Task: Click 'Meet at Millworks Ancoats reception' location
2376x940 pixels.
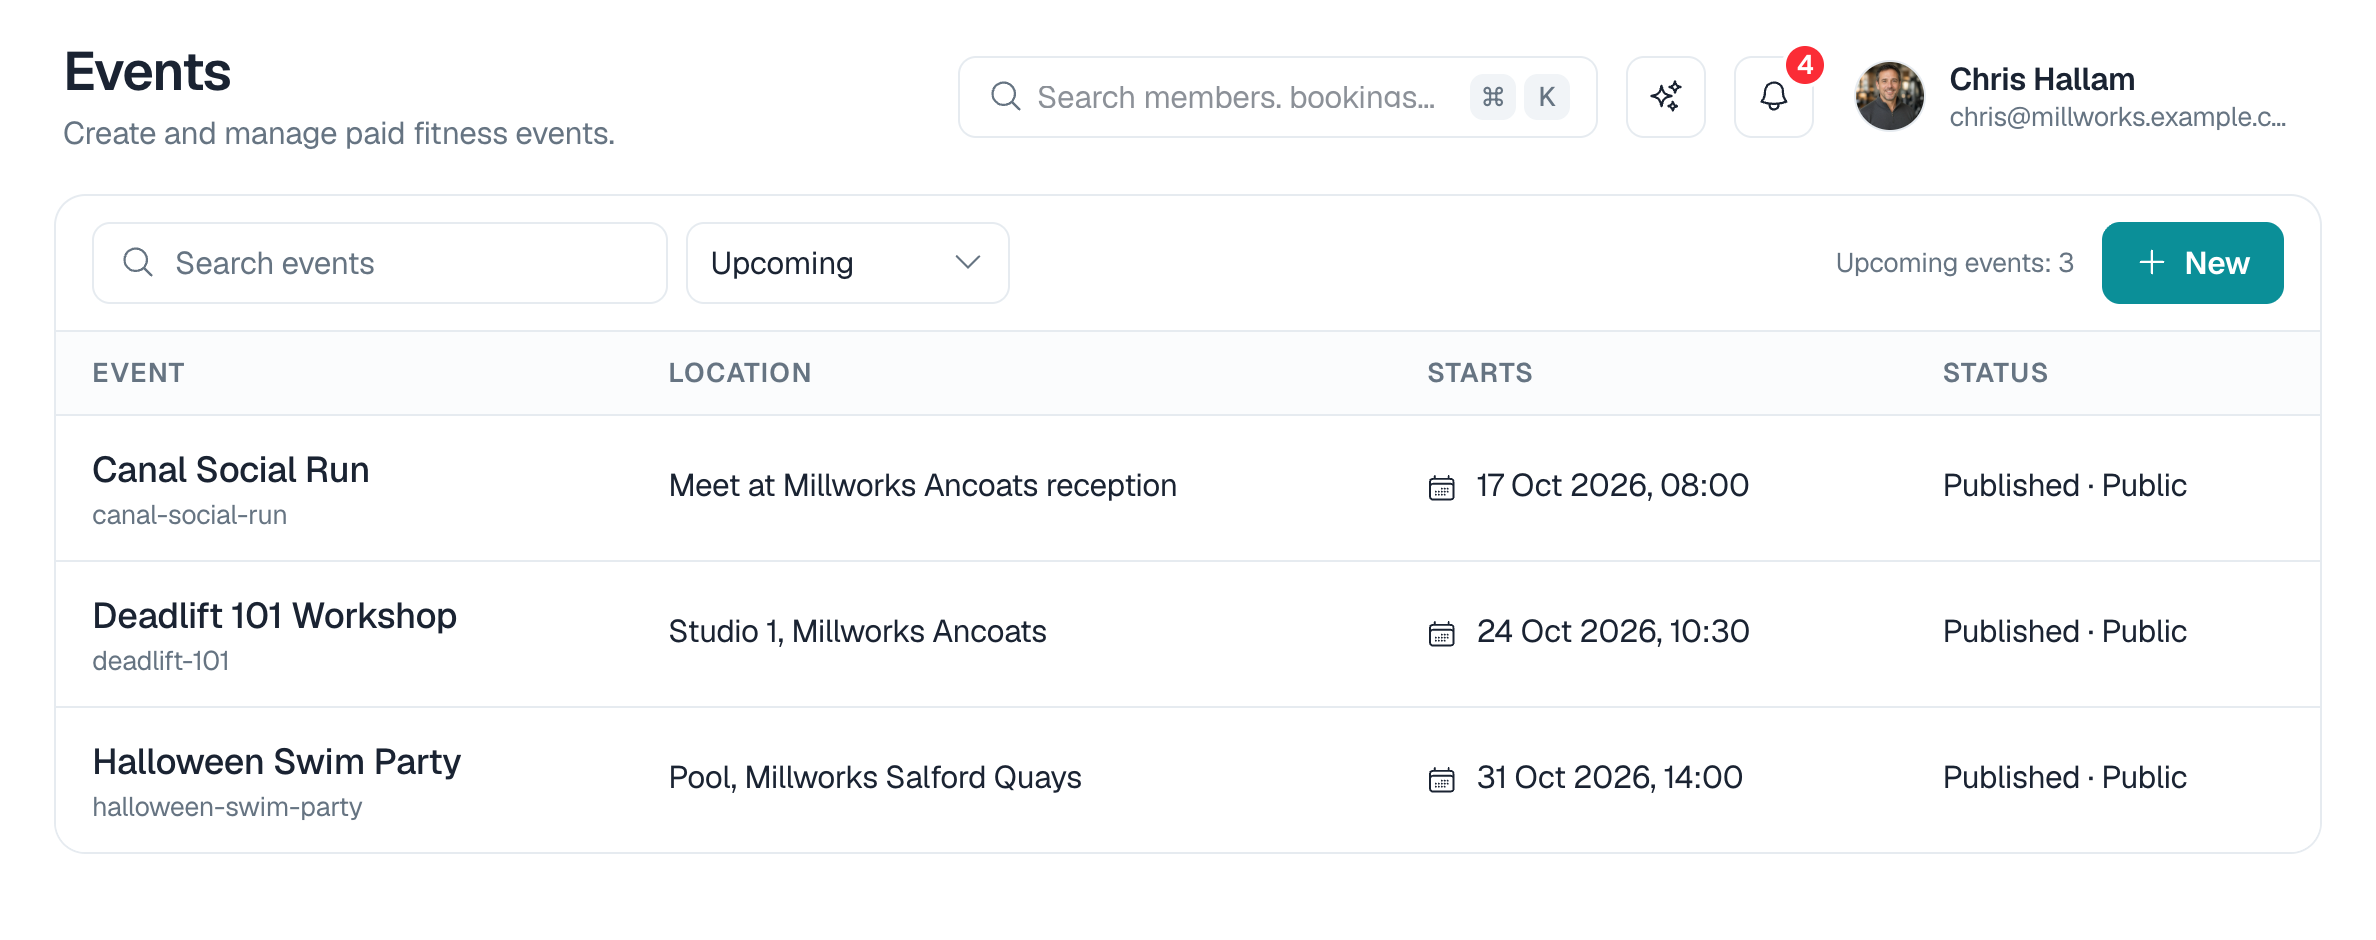Action: tap(923, 486)
